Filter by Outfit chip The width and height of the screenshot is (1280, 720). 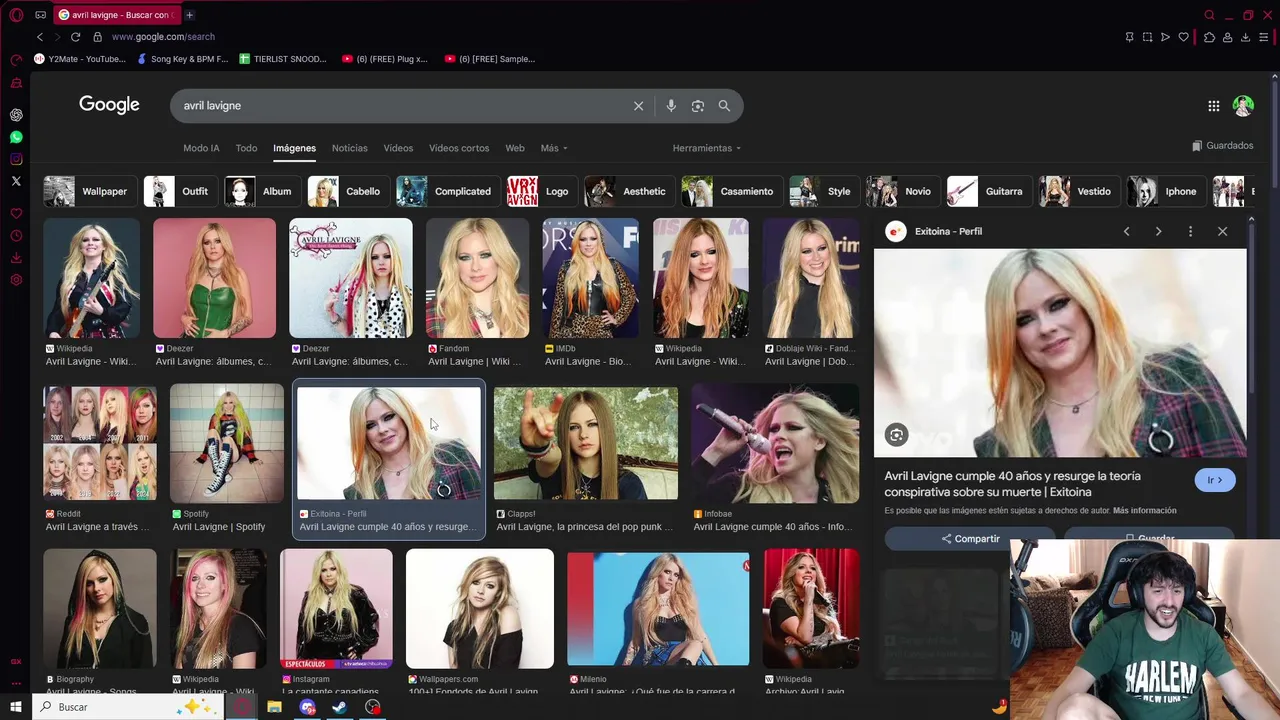click(179, 191)
